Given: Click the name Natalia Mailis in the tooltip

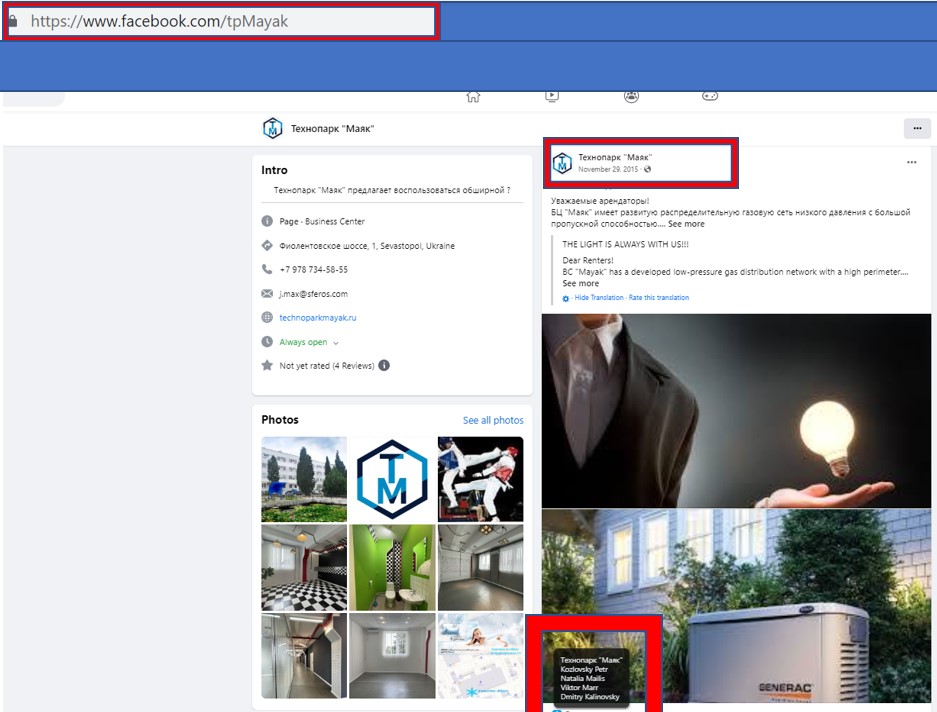Looking at the screenshot, I should coord(583,679).
